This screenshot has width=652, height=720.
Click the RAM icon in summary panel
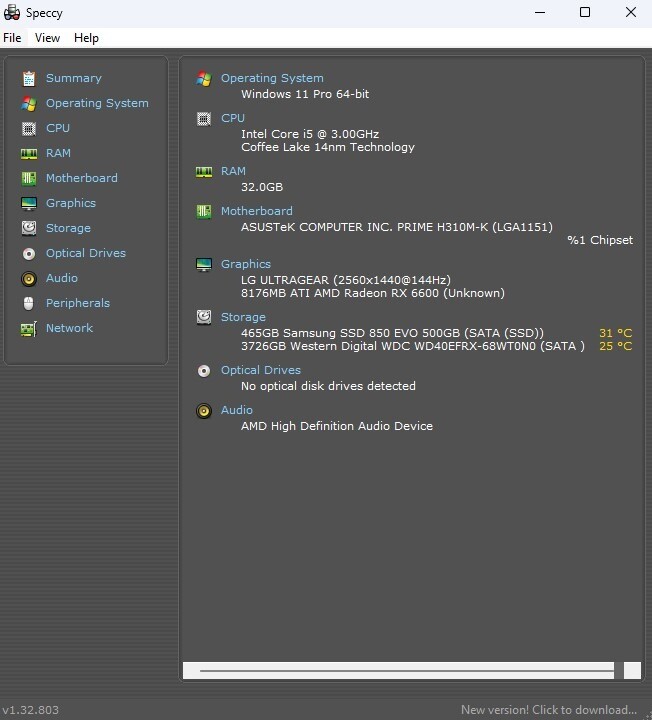click(204, 172)
